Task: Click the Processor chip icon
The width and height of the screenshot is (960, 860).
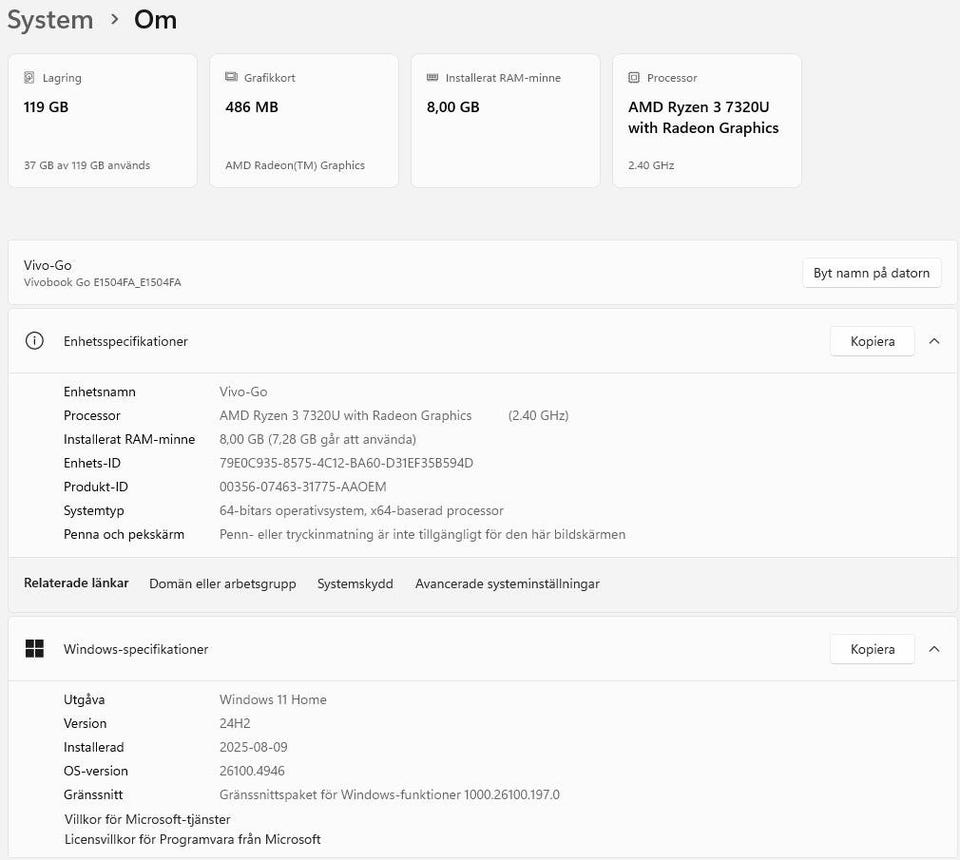Action: tap(634, 78)
